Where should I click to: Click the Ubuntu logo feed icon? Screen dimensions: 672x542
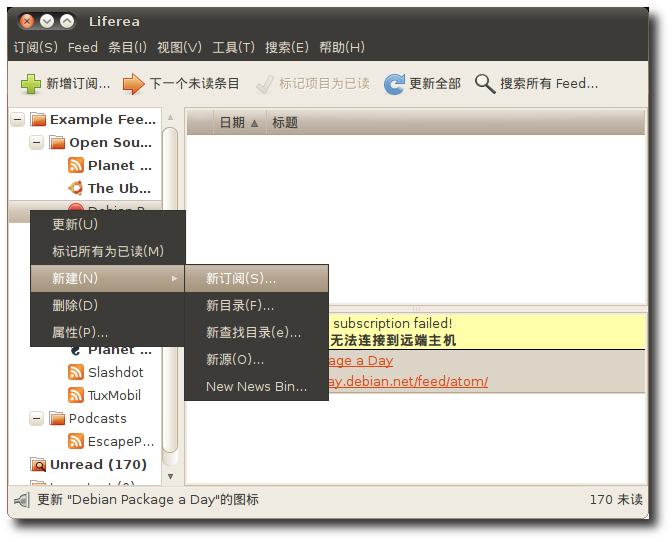pos(76,188)
